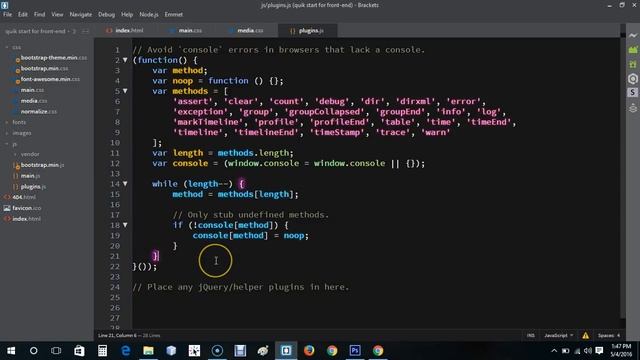Screen dimensions: 640x360
Task: Open the Action Center notifications icon
Action: [599, 351]
